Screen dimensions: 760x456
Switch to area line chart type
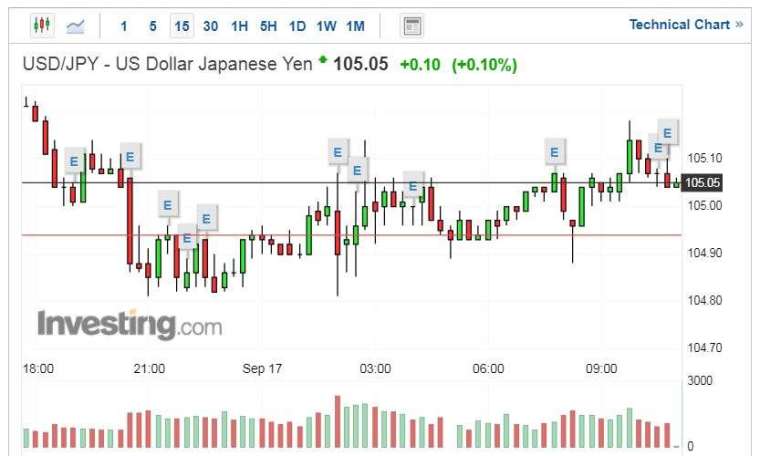[x=75, y=25]
